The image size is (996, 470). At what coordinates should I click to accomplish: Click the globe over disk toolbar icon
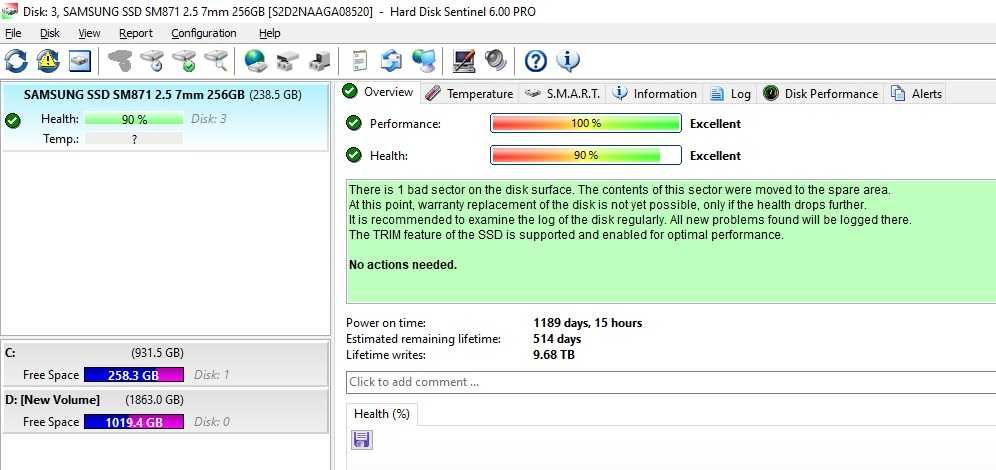(255, 61)
